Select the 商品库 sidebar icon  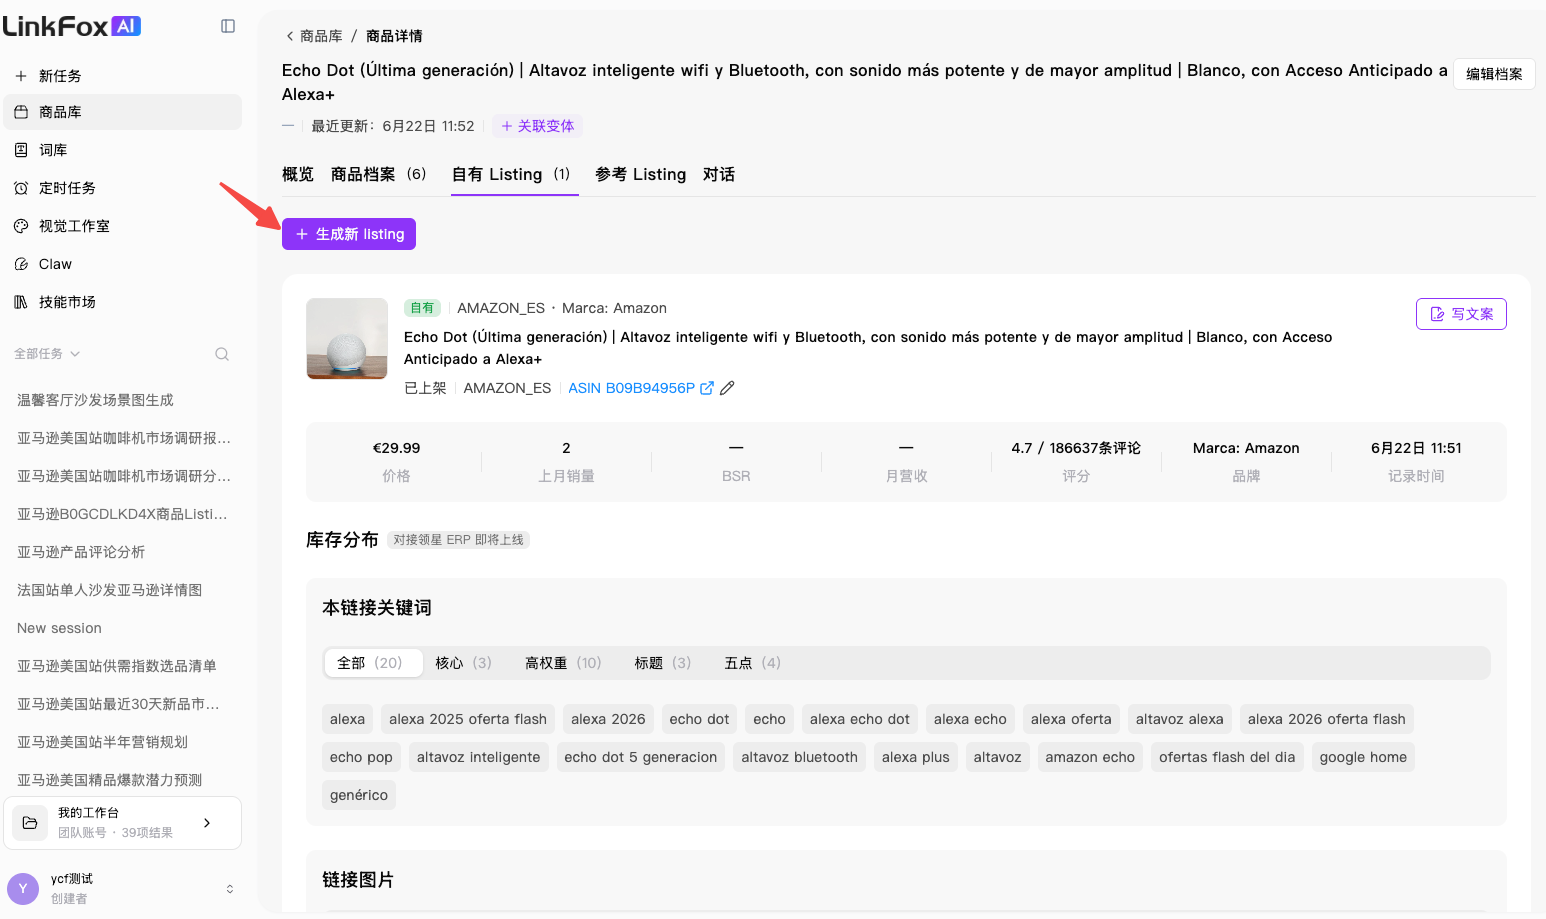click(21, 112)
